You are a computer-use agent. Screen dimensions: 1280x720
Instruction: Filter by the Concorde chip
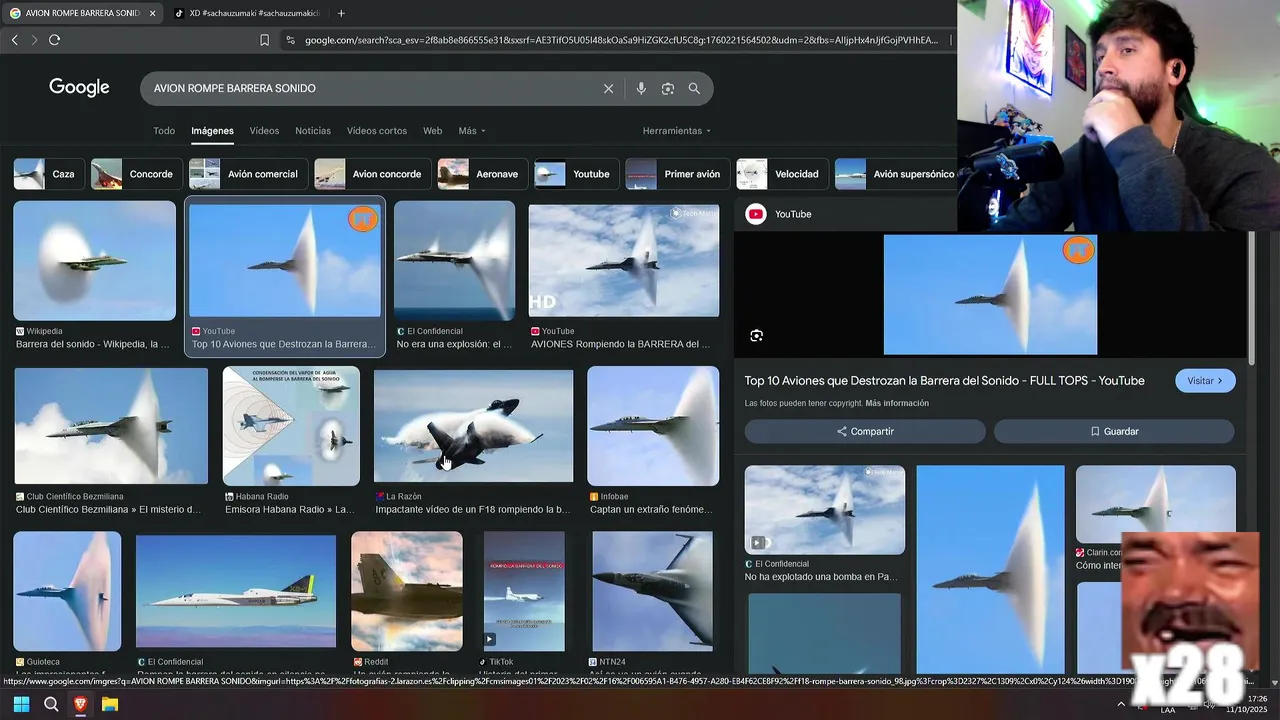[x=137, y=174]
